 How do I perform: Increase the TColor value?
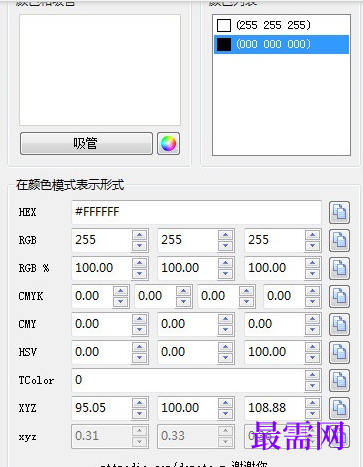coord(312,375)
